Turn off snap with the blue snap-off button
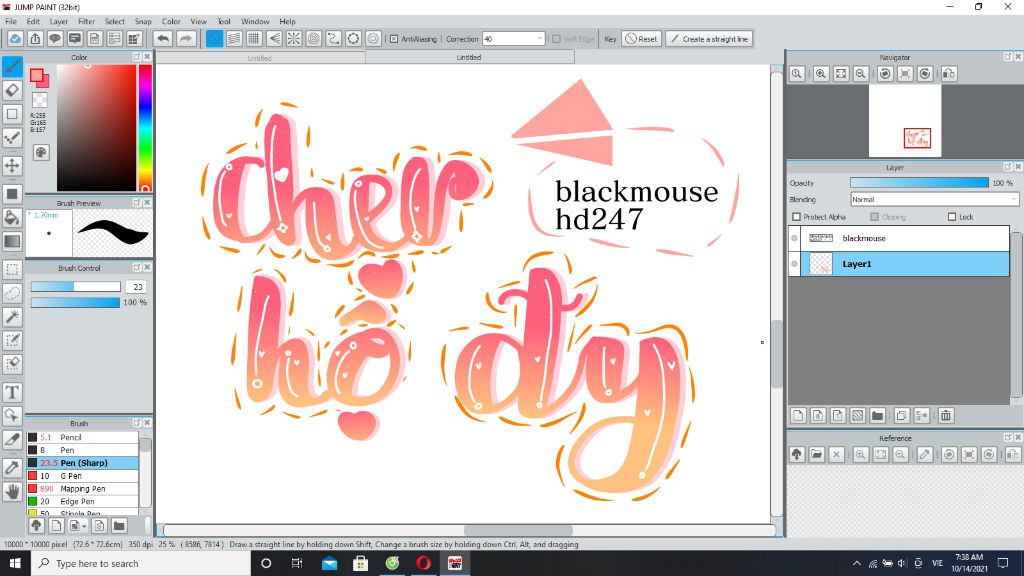 pos(214,39)
